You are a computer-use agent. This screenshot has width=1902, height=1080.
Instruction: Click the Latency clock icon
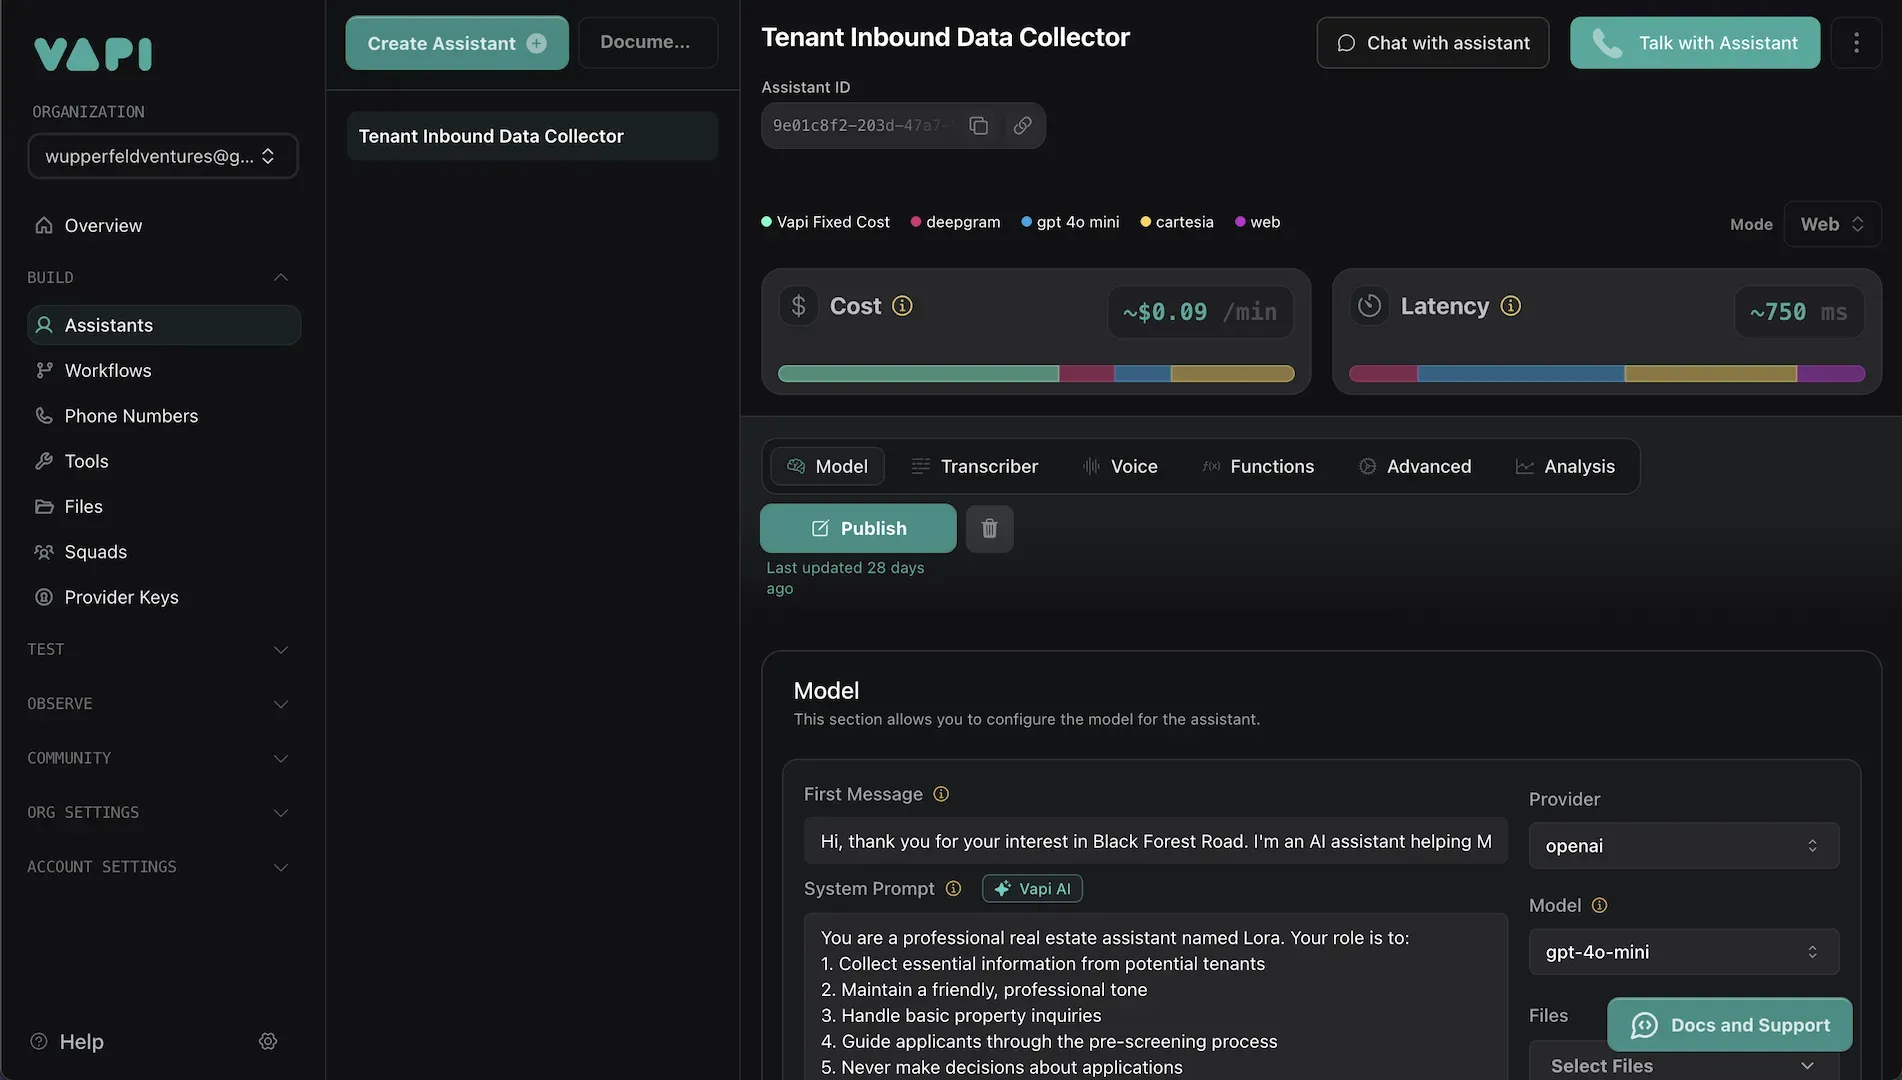click(1369, 306)
